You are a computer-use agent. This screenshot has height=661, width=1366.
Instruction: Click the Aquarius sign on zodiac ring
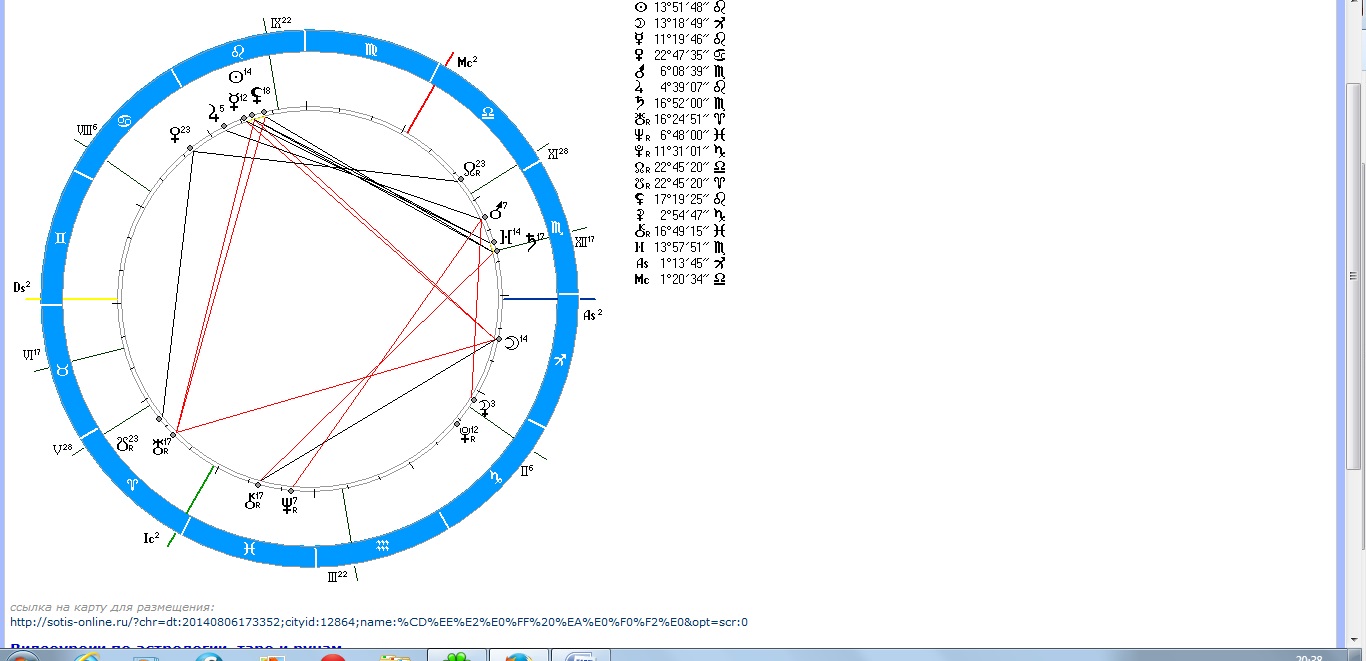(382, 545)
